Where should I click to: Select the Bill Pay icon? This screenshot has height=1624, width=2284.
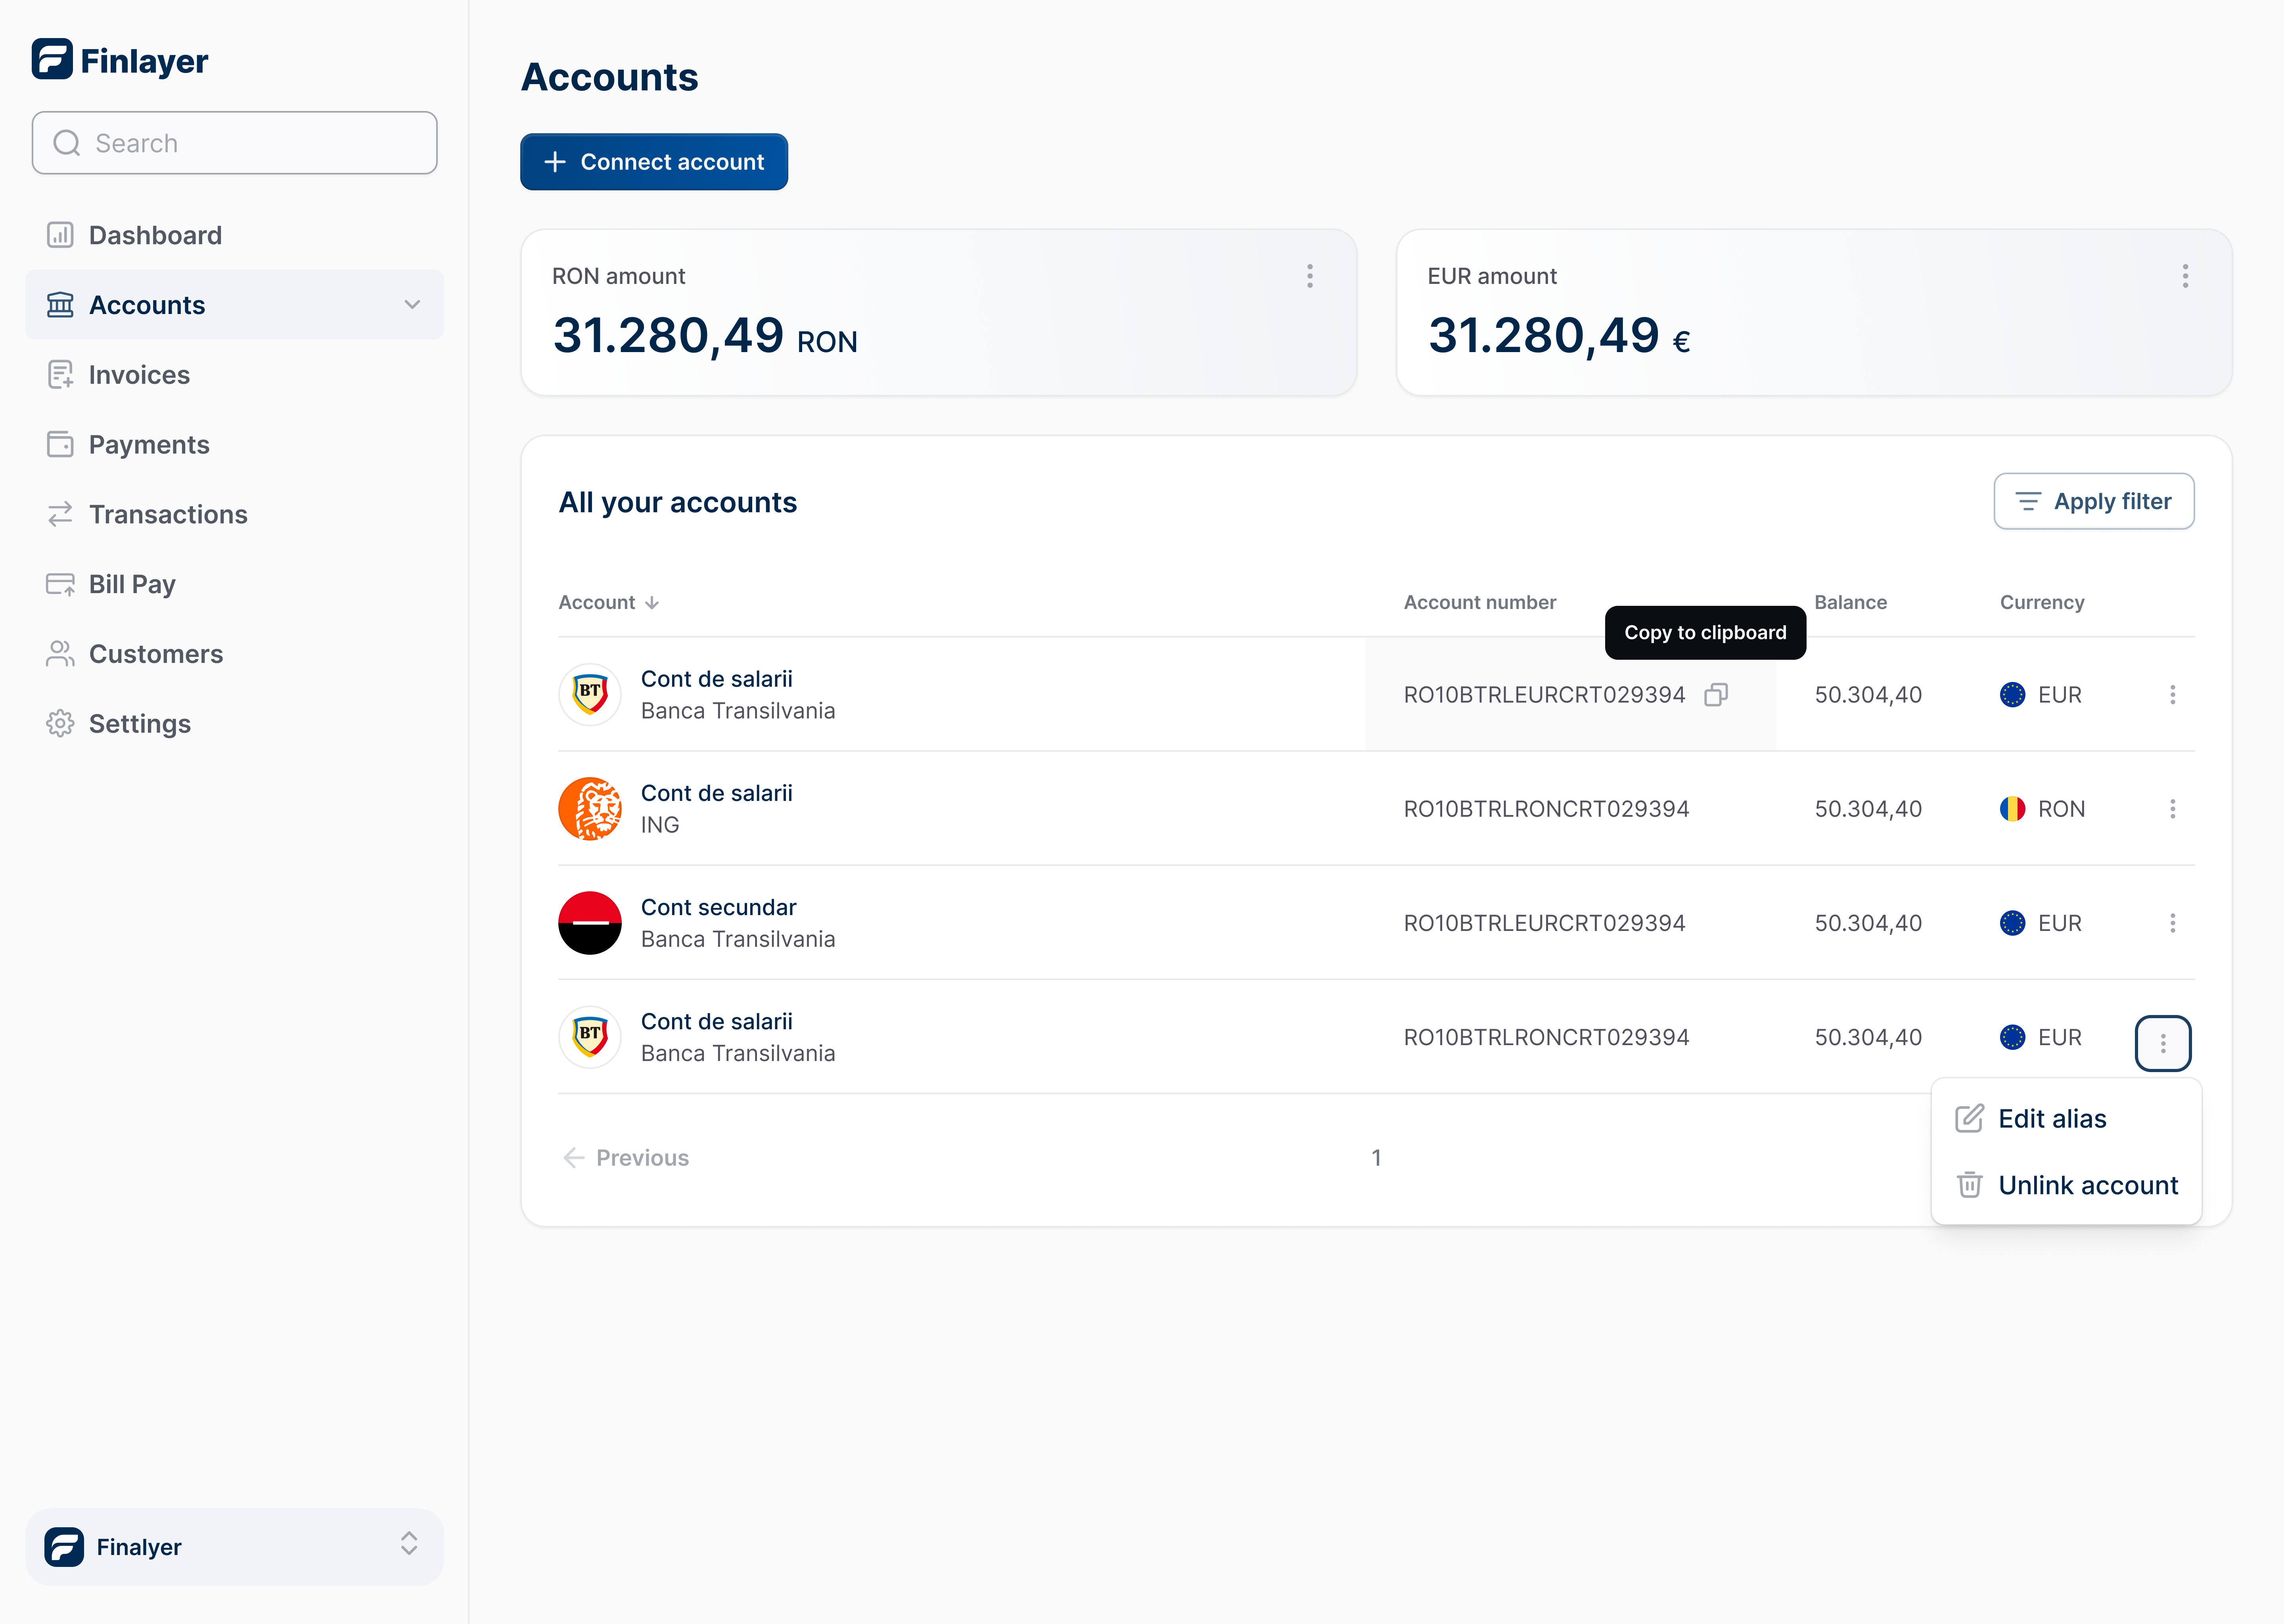[x=60, y=584]
